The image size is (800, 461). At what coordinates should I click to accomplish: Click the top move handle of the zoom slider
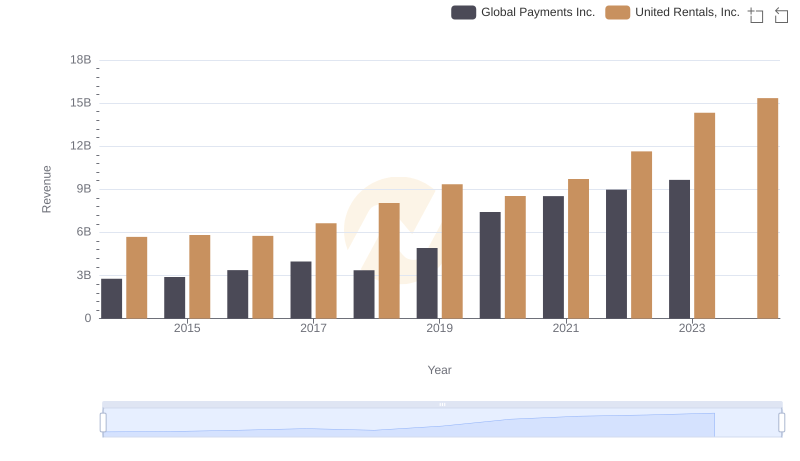[442, 404]
